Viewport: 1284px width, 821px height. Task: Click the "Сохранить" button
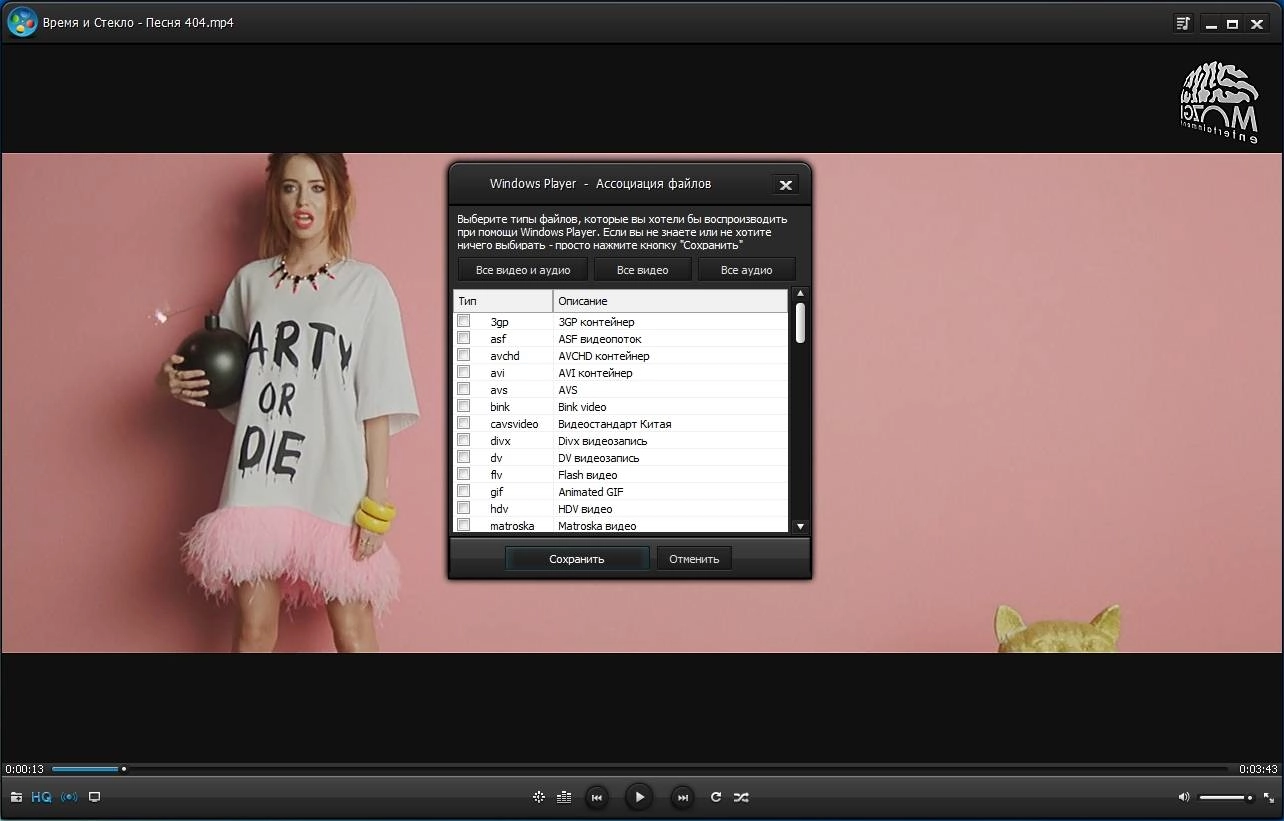[577, 559]
